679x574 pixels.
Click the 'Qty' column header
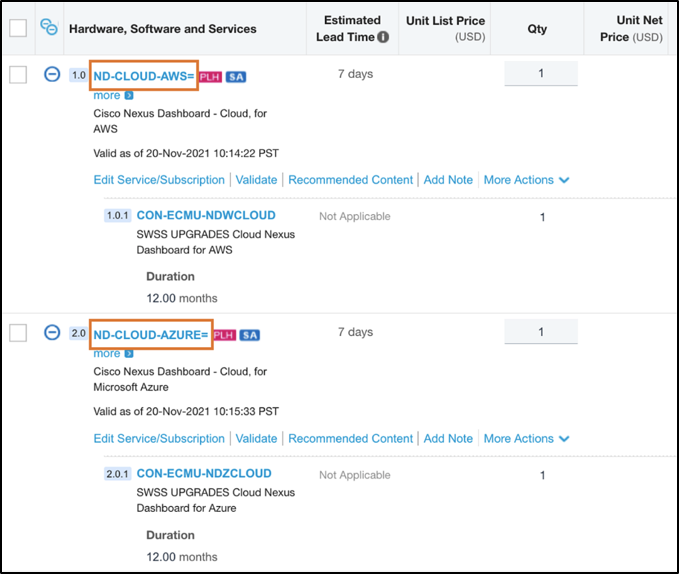click(537, 29)
